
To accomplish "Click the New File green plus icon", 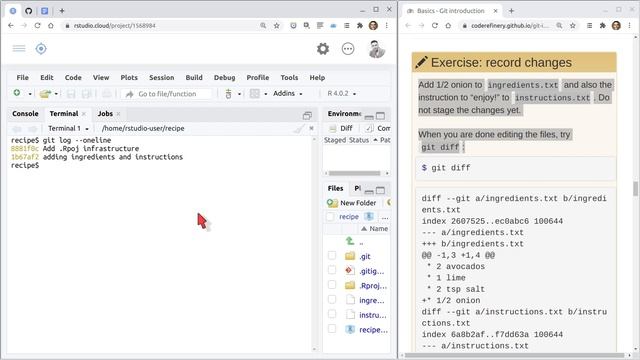I will (x=17, y=93).
